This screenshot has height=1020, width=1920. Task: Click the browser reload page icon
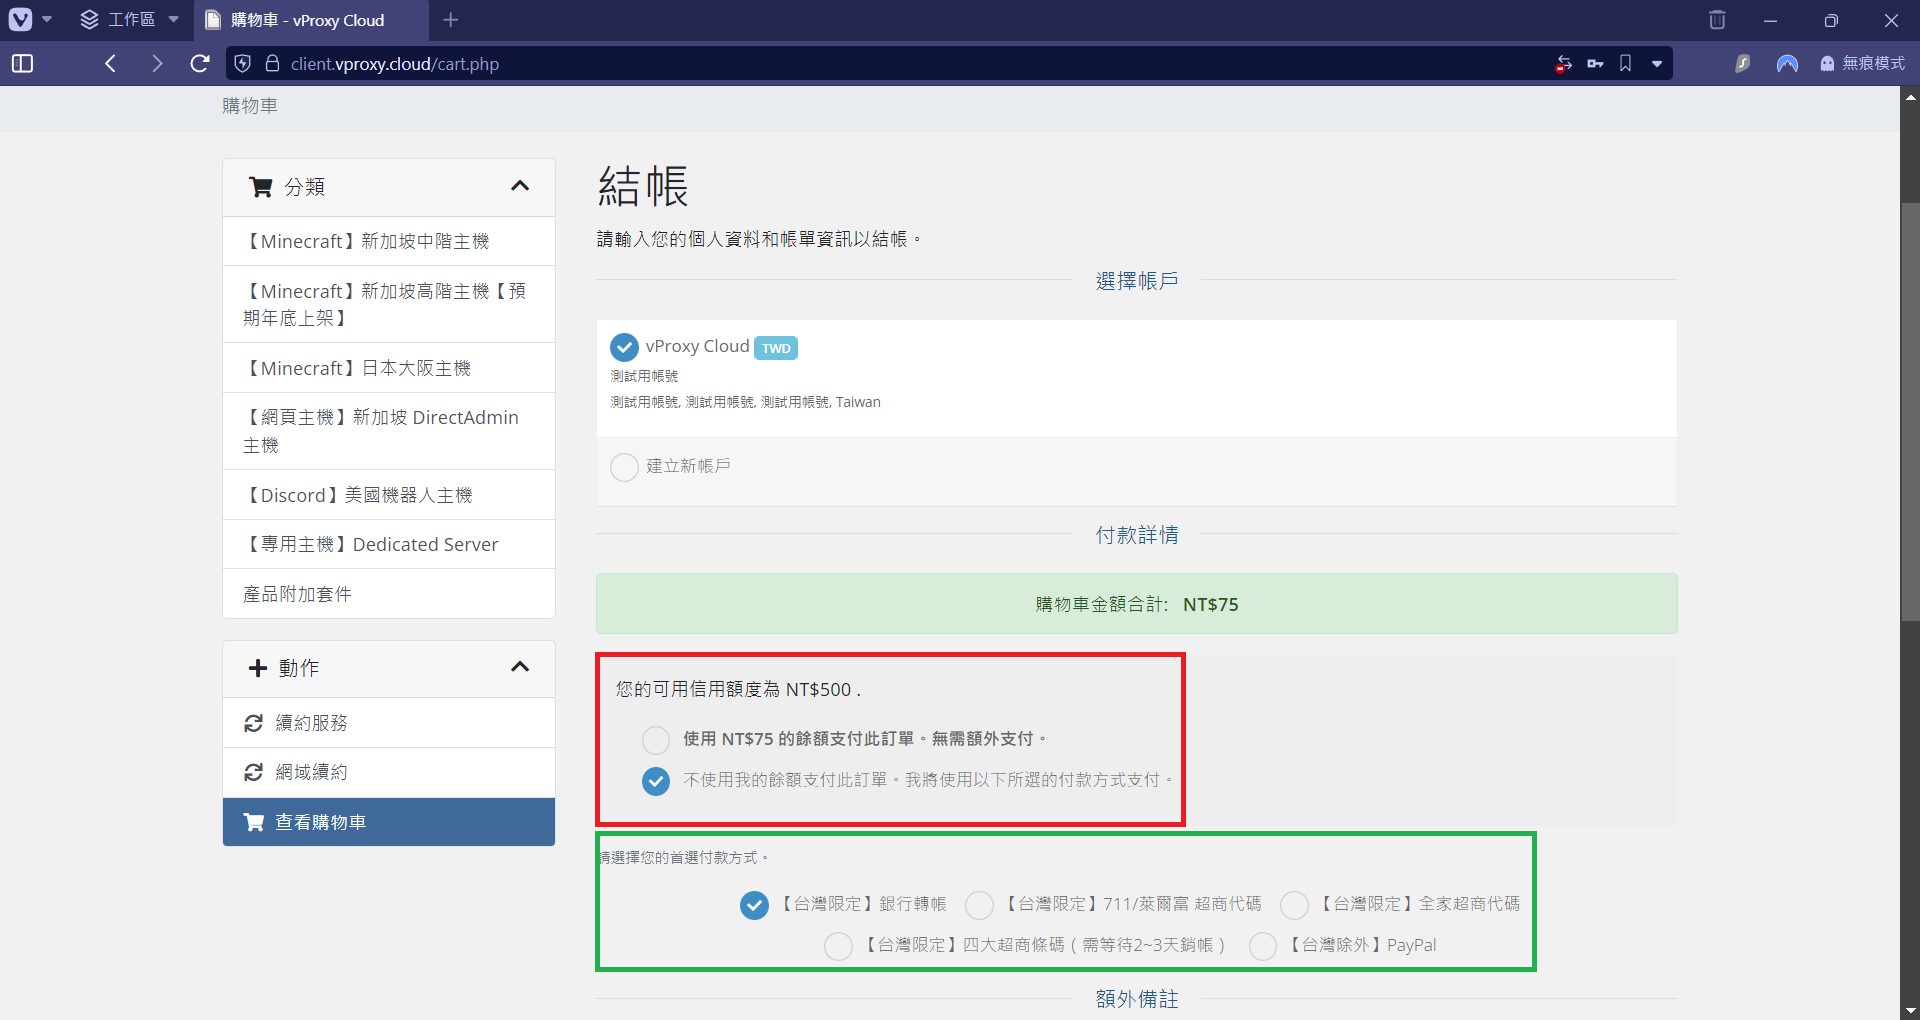200,64
